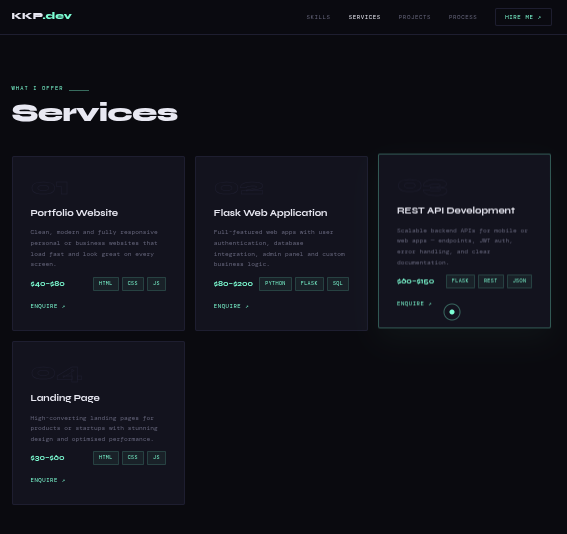Click the HTML tag in Portfolio Website card
This screenshot has width=567, height=534.
[x=106, y=284]
